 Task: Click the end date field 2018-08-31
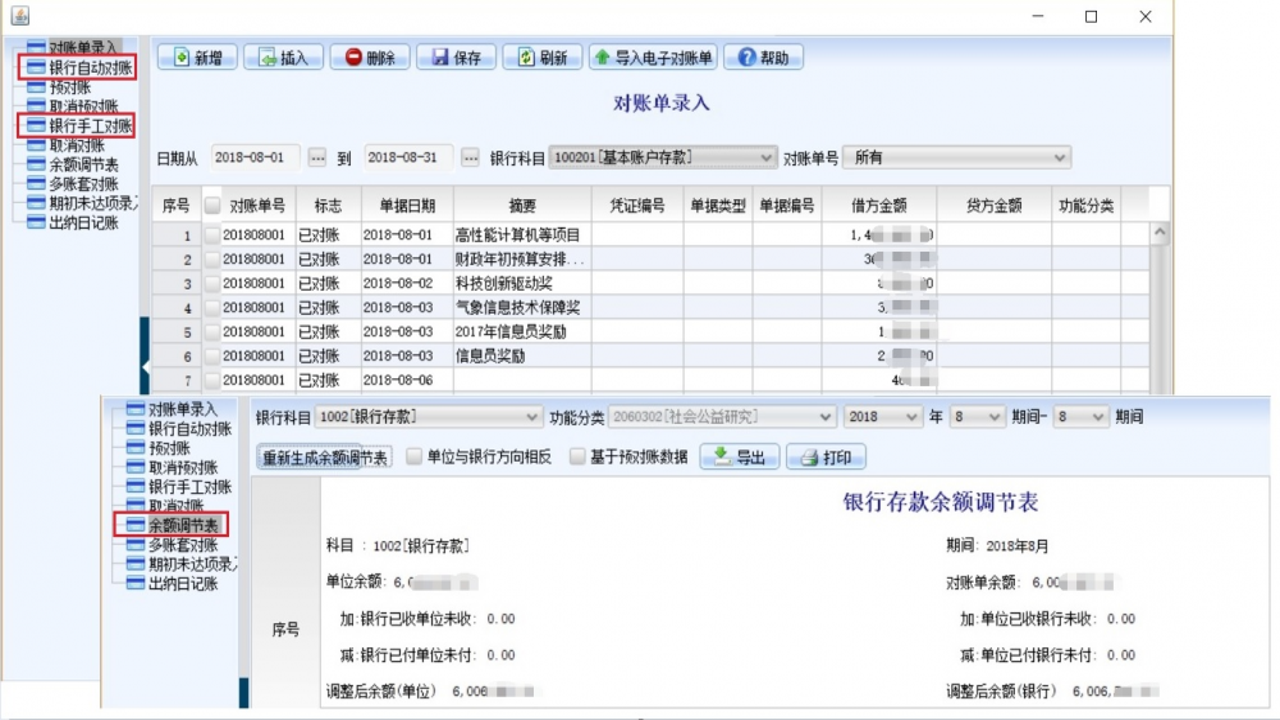[x=409, y=158]
